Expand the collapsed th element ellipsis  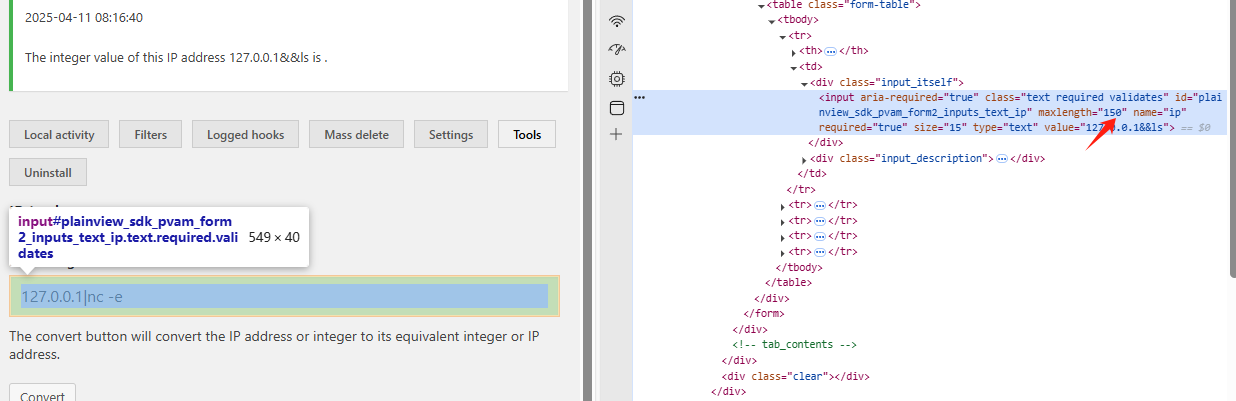(x=830, y=51)
